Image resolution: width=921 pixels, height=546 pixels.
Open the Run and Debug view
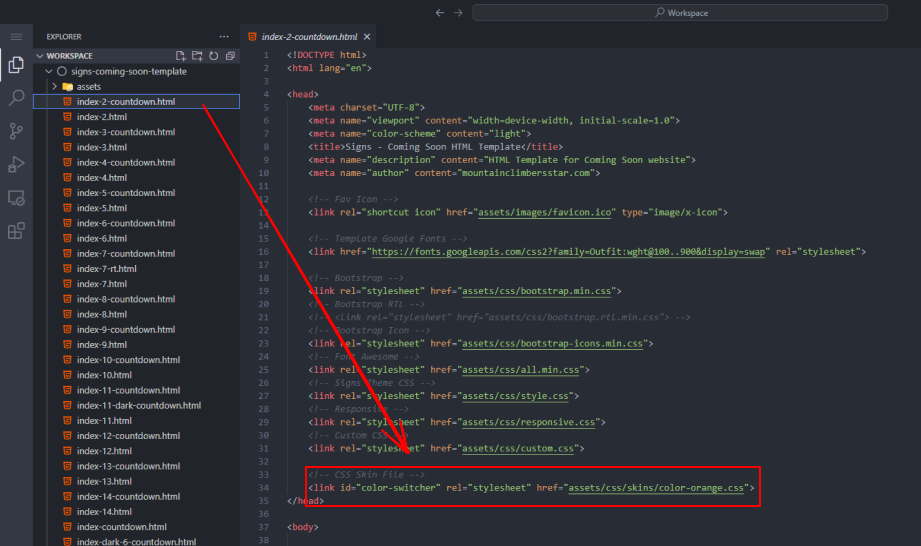tap(16, 164)
